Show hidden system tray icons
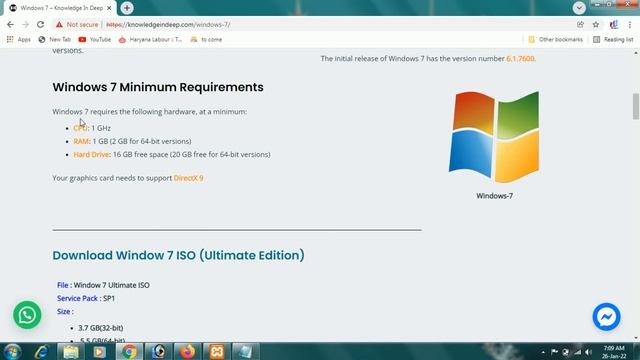The height and width of the screenshot is (360, 640). 543,352
